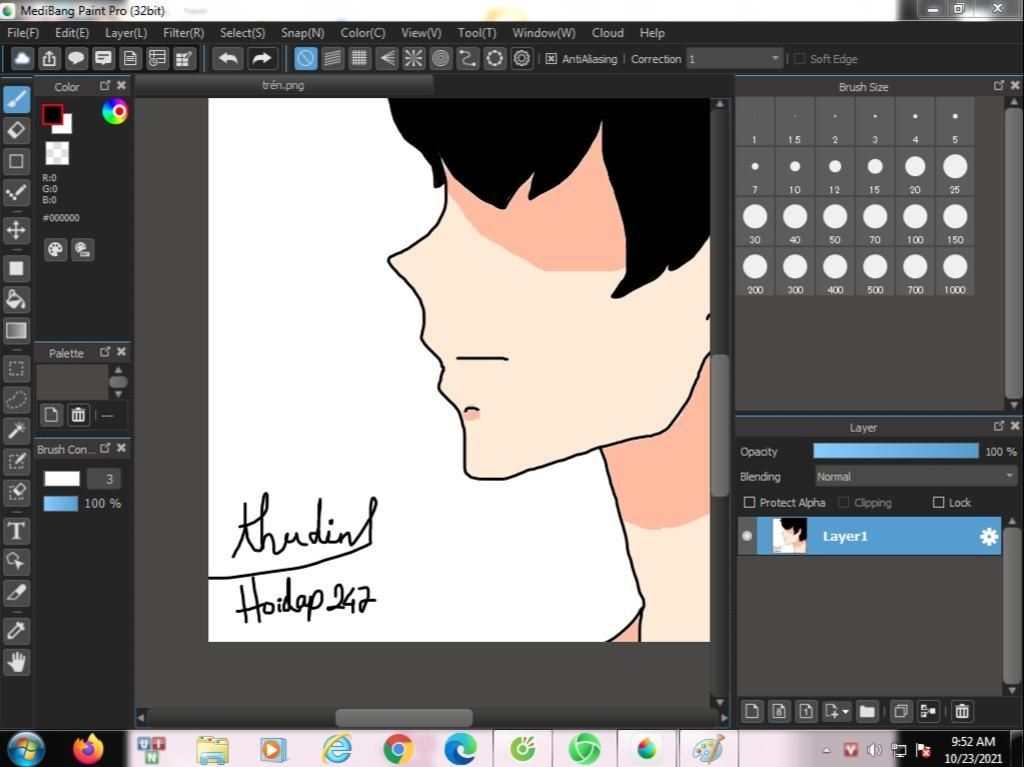Adjust brush control opacity slider

[61, 503]
